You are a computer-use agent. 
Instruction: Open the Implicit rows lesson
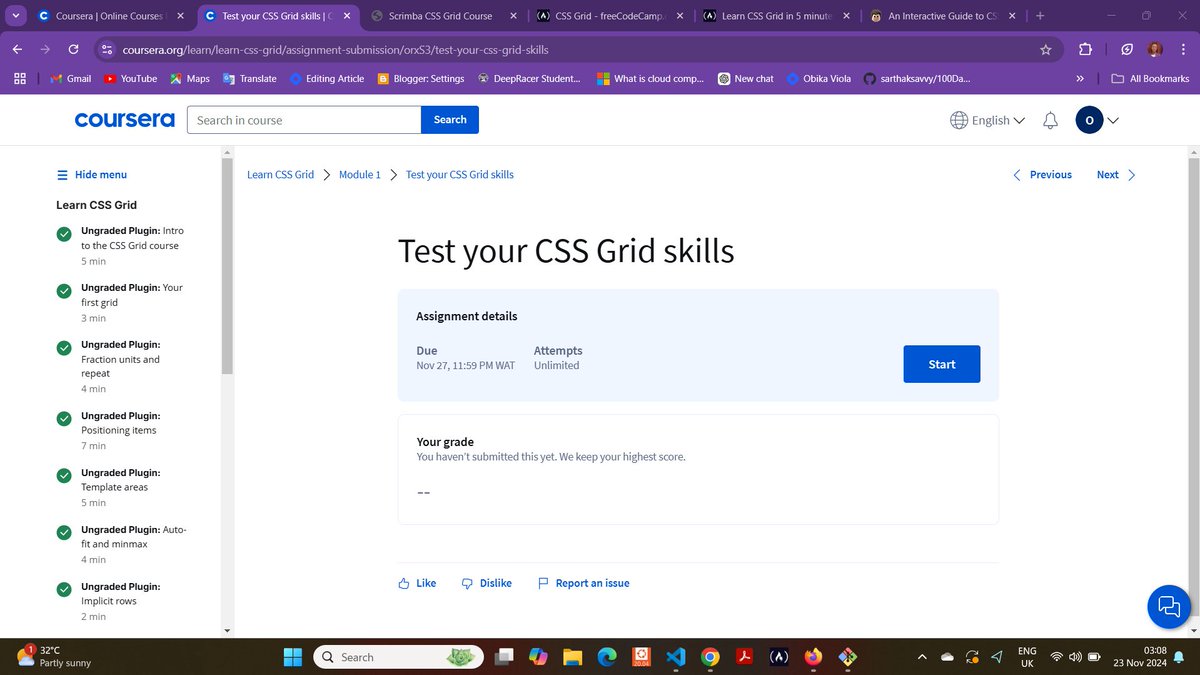click(x=120, y=601)
